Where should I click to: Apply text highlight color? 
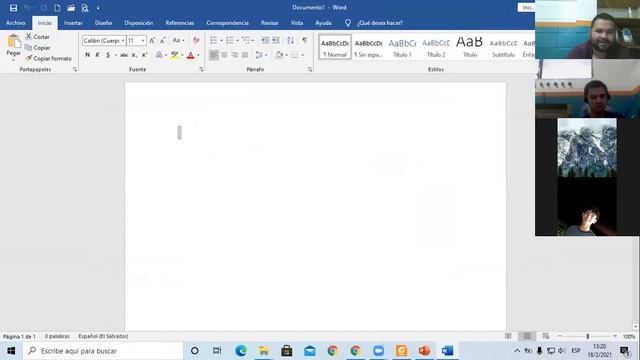coord(175,55)
